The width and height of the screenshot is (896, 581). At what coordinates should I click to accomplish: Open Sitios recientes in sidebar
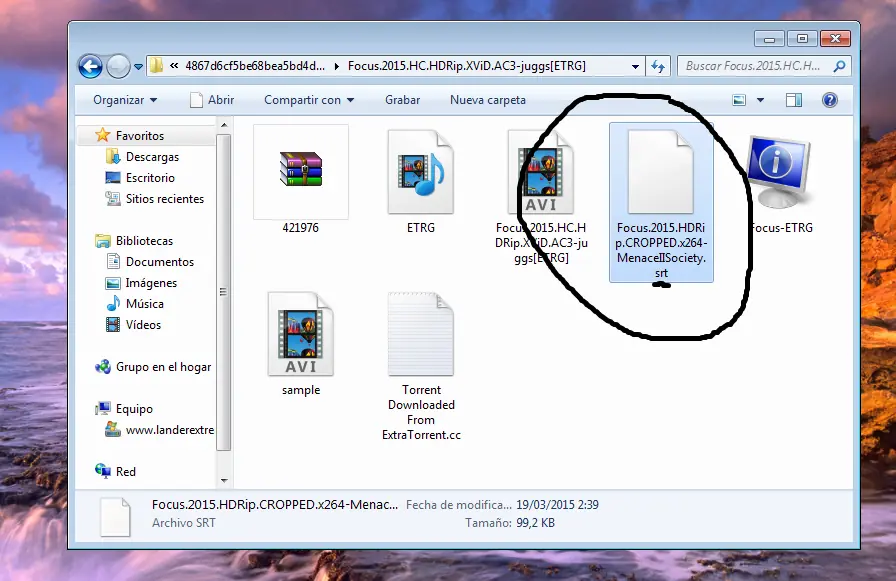[165, 199]
